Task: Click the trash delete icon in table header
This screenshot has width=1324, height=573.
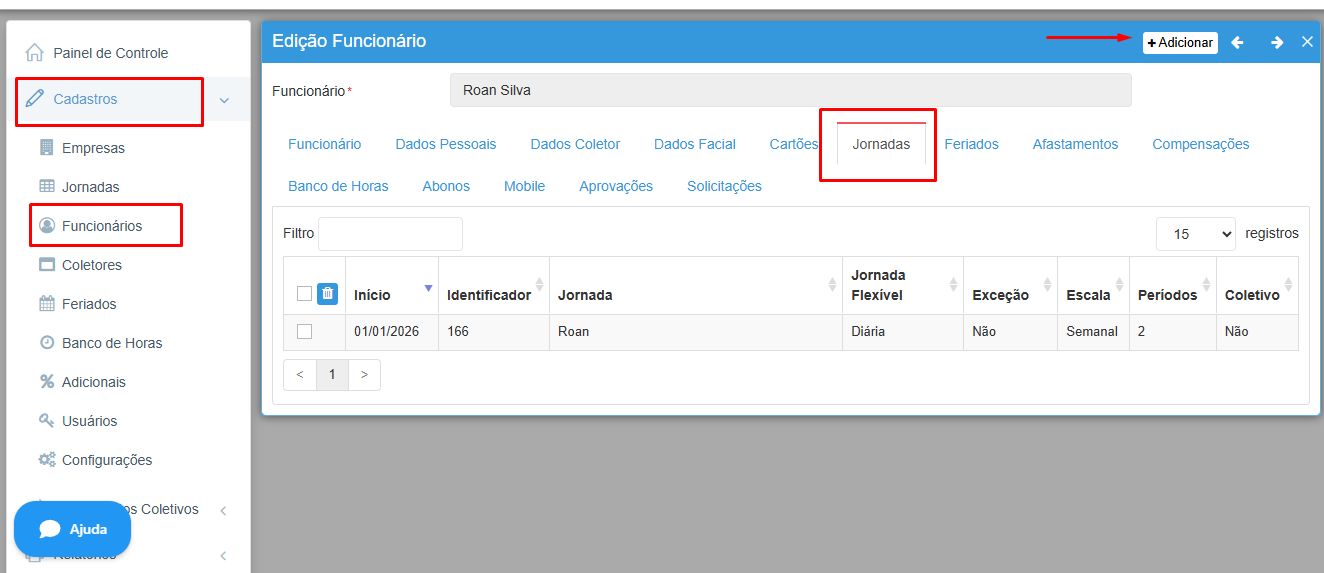Action: pyautogui.click(x=327, y=293)
